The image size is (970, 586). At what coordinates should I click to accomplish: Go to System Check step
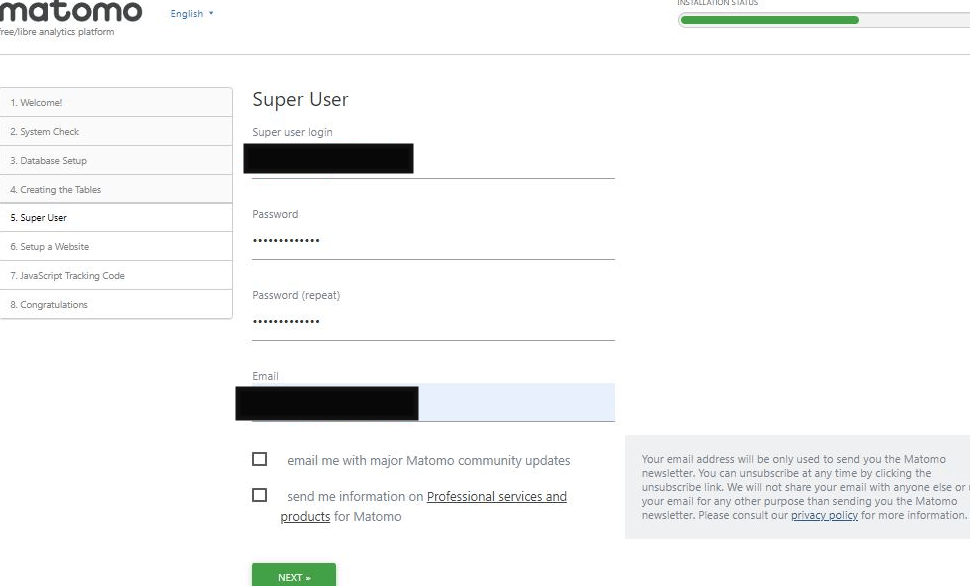[116, 132]
